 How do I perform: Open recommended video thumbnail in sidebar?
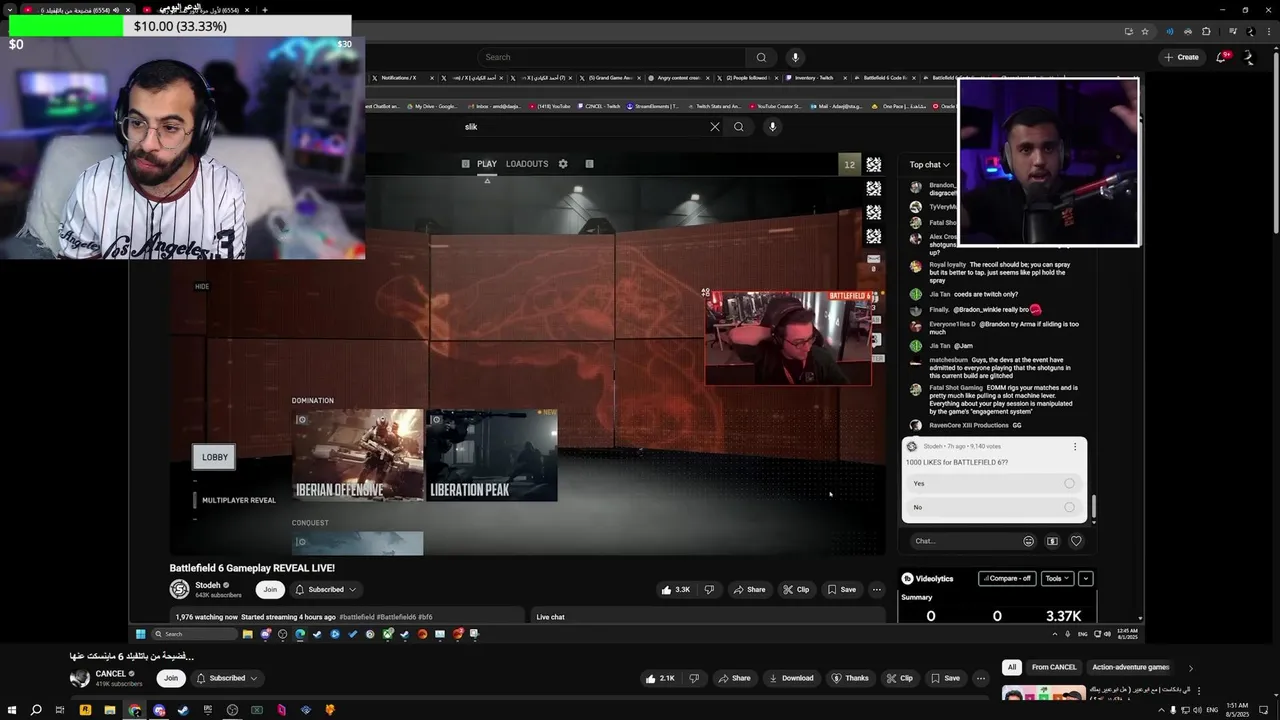point(1043,693)
